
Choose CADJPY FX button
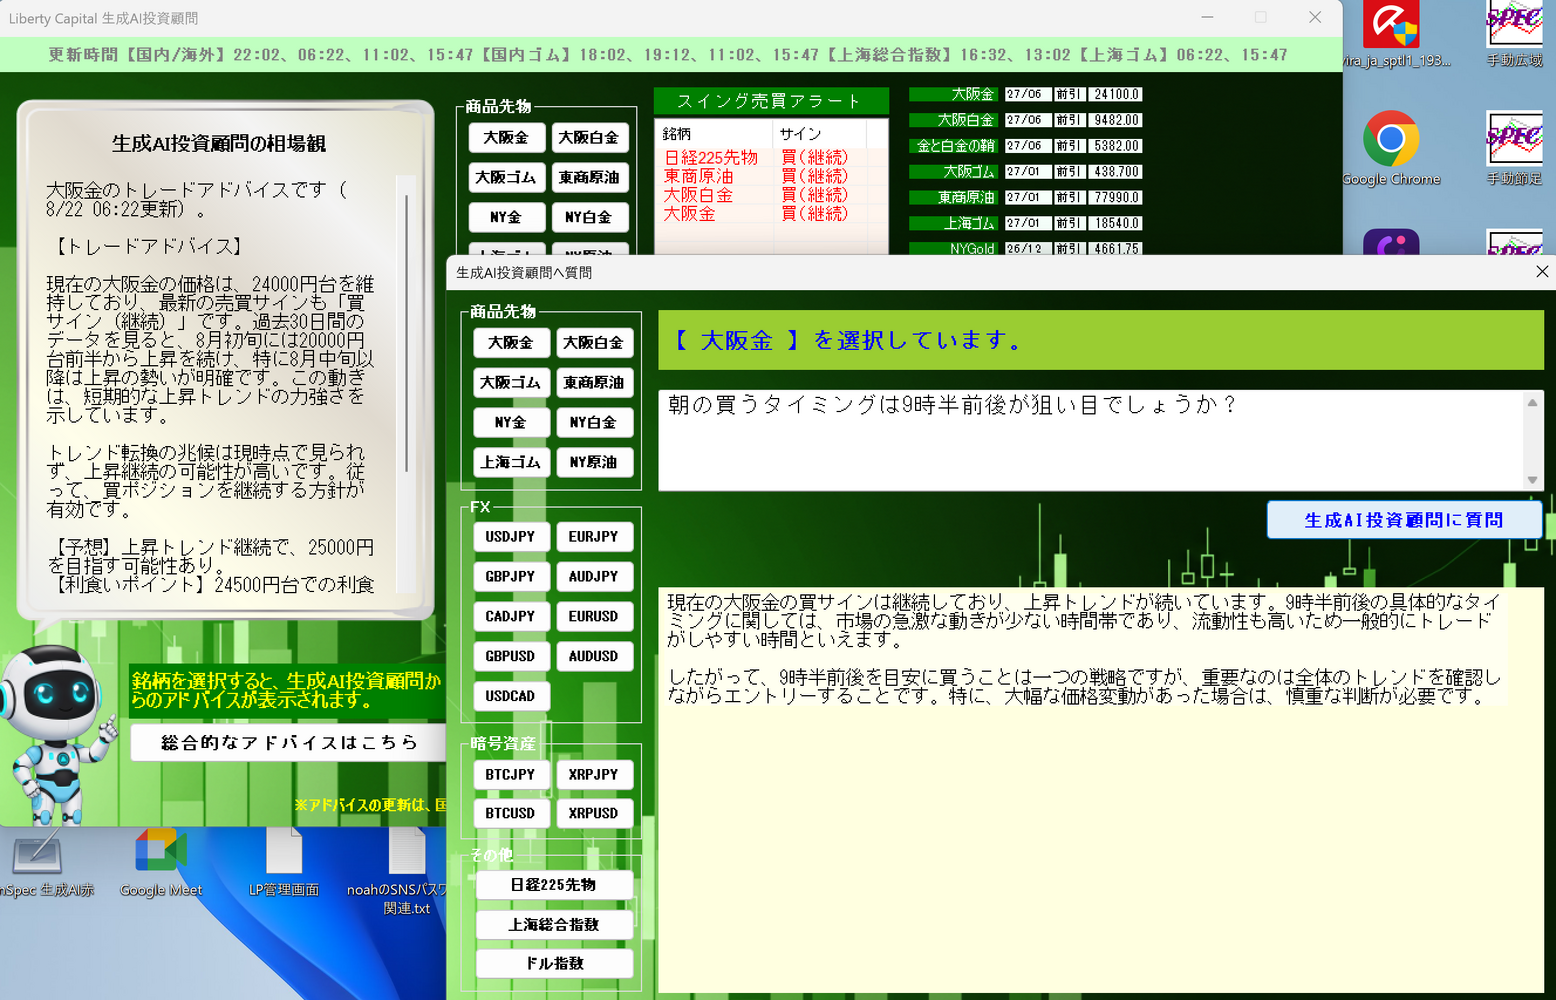point(510,617)
